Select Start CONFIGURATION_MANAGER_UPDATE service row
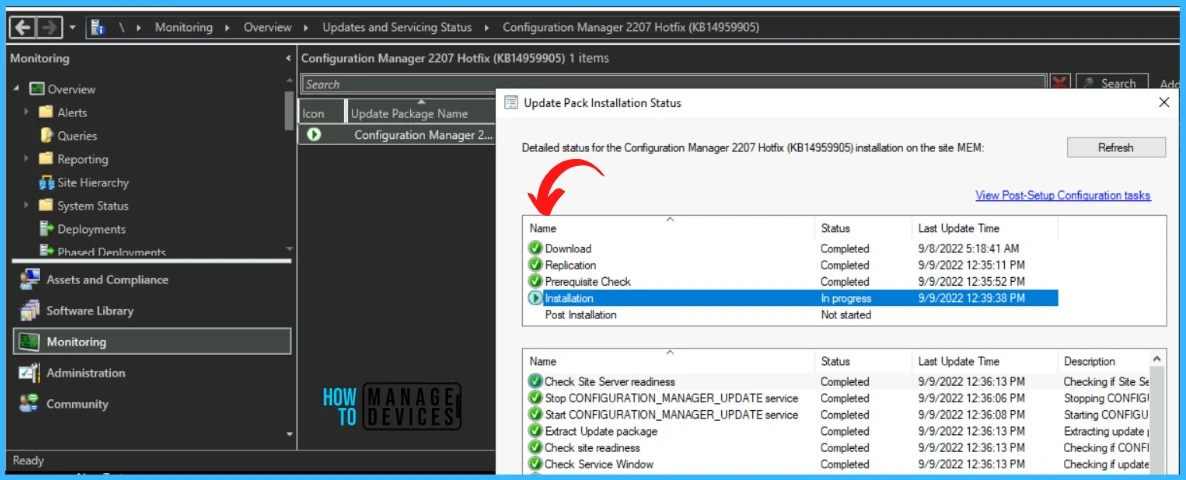Image resolution: width=1186 pixels, height=480 pixels. (x=837, y=415)
